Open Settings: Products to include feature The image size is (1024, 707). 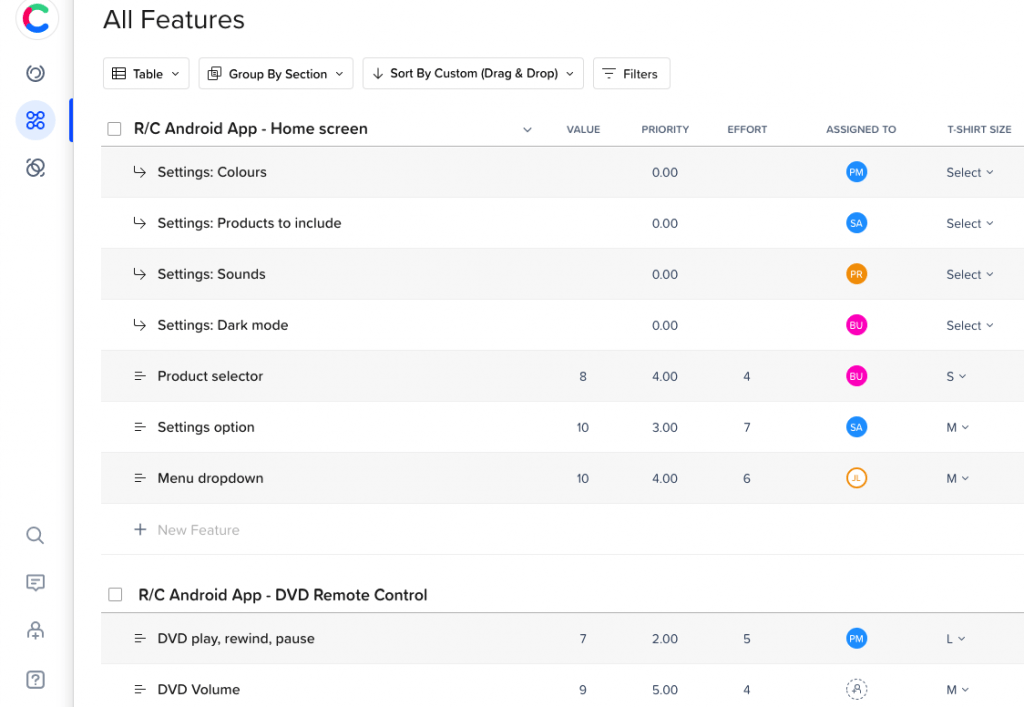tap(249, 223)
